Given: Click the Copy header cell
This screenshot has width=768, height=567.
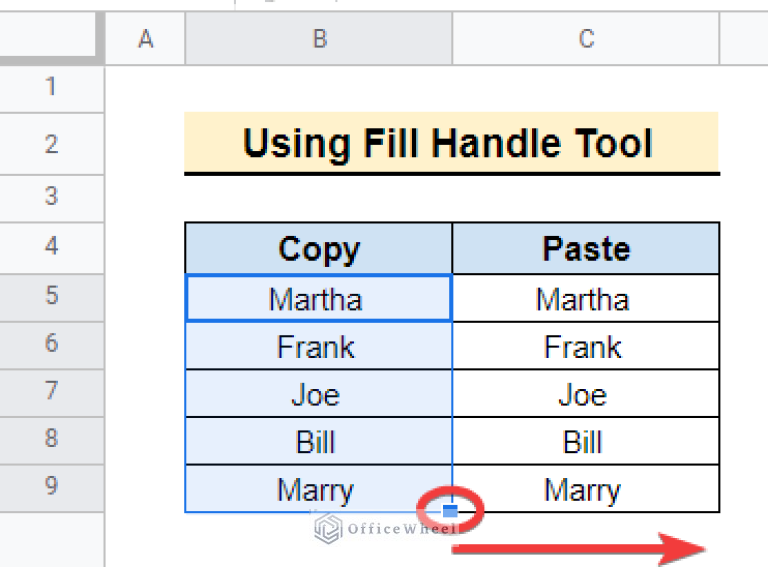Looking at the screenshot, I should [x=319, y=249].
